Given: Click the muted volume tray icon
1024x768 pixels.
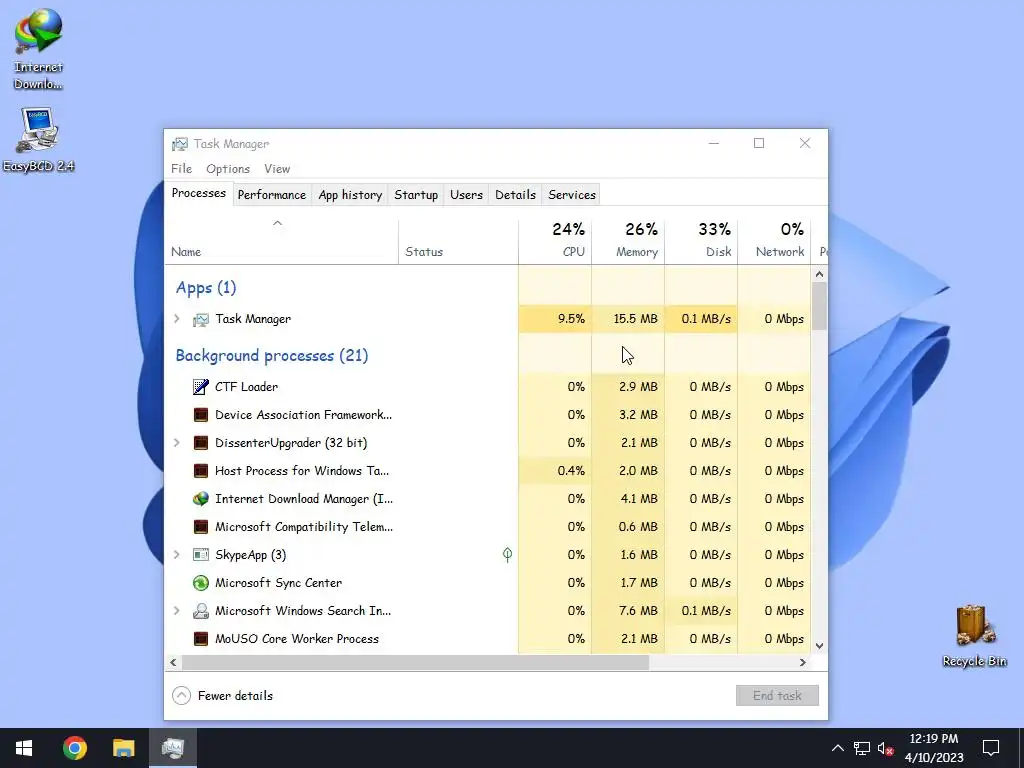Looking at the screenshot, I should coord(886,748).
